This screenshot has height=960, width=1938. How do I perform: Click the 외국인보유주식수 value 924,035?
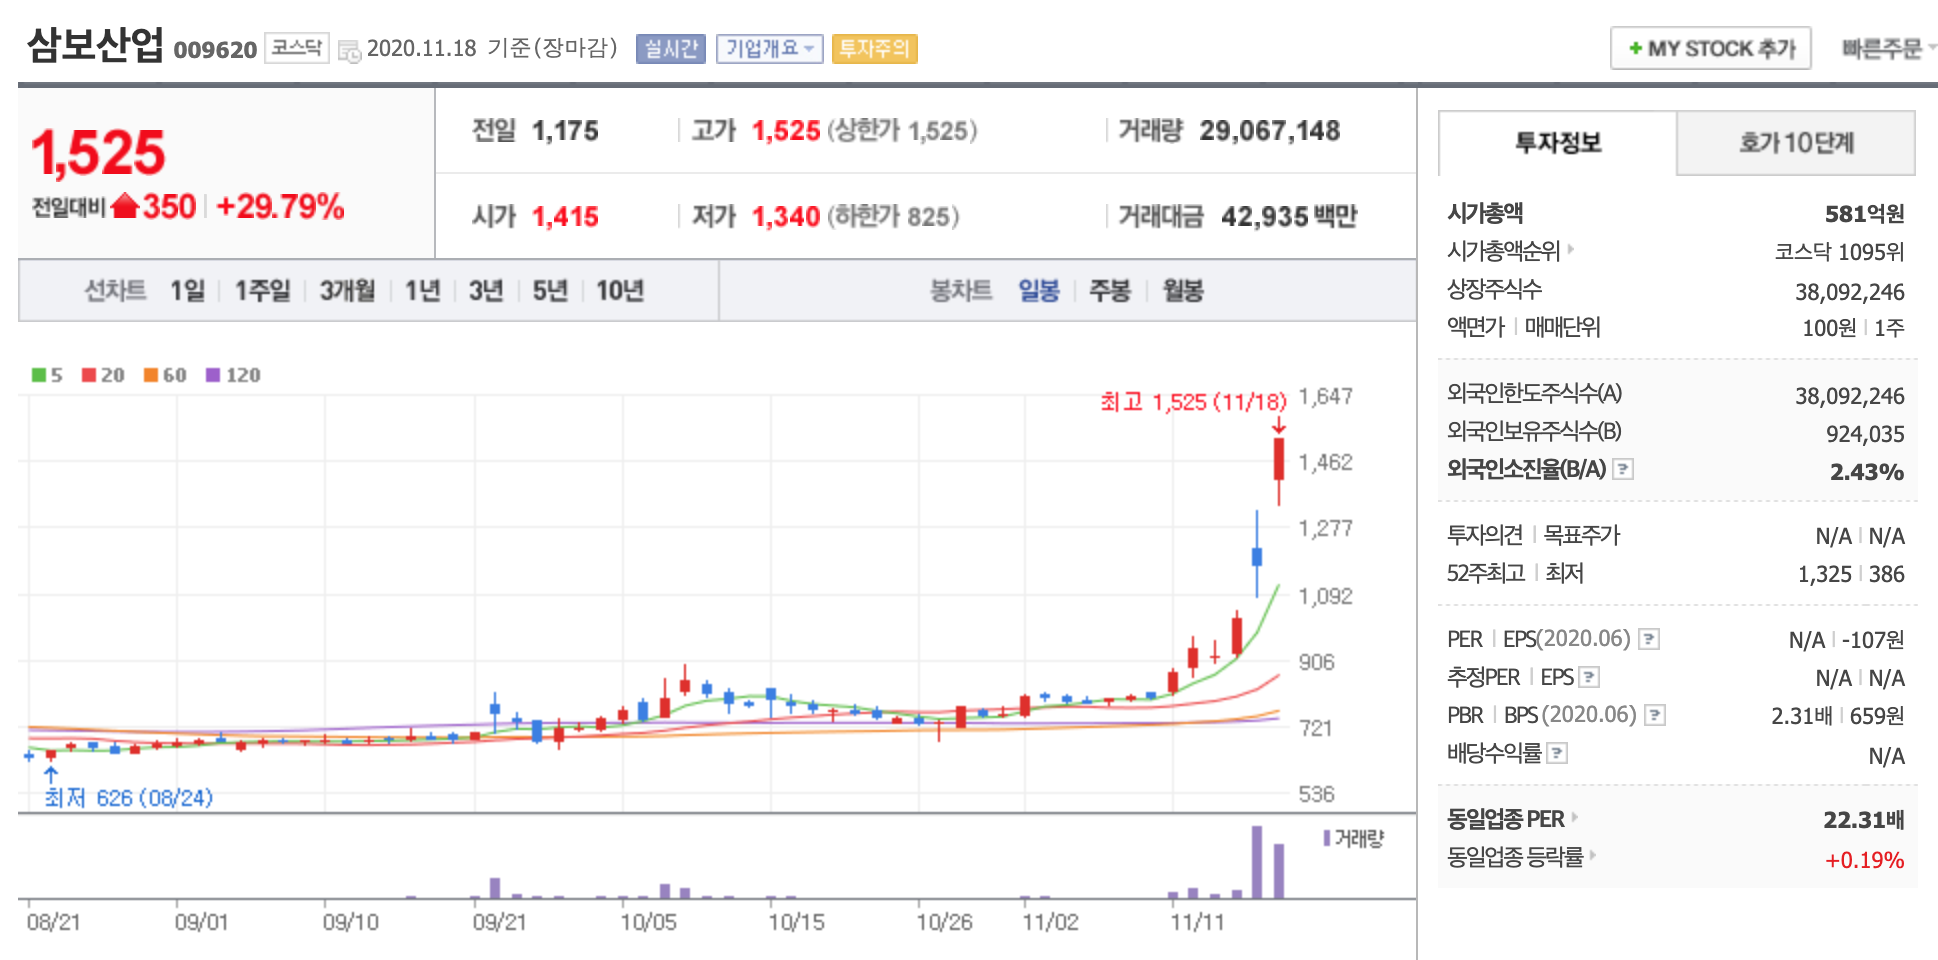coord(1865,434)
